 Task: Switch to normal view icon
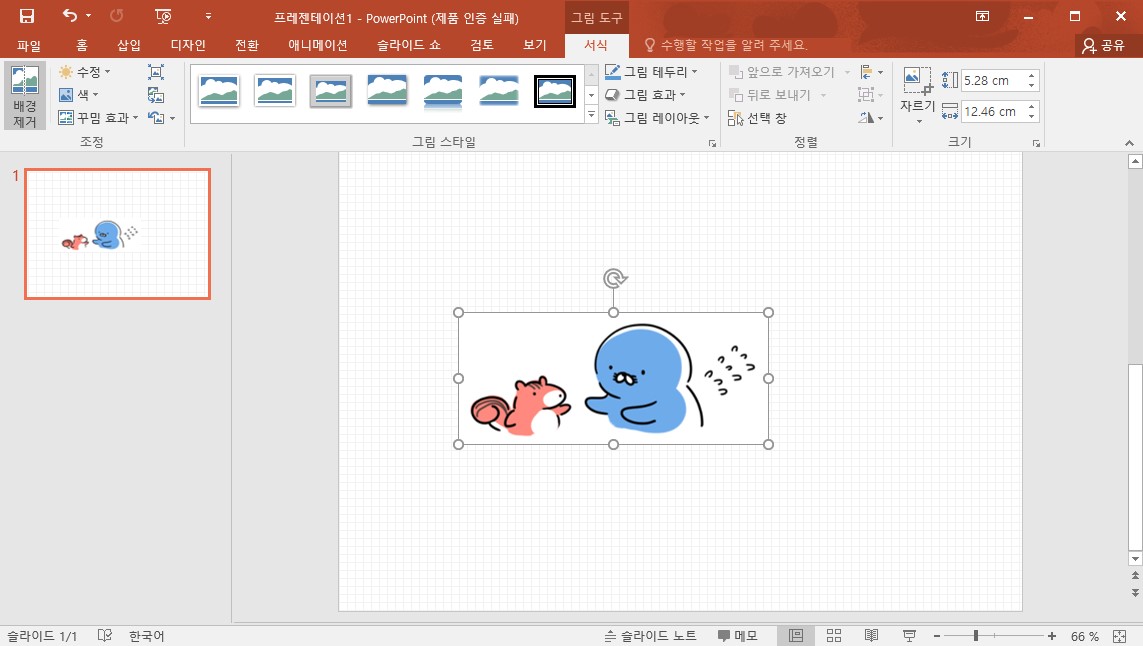(796, 636)
